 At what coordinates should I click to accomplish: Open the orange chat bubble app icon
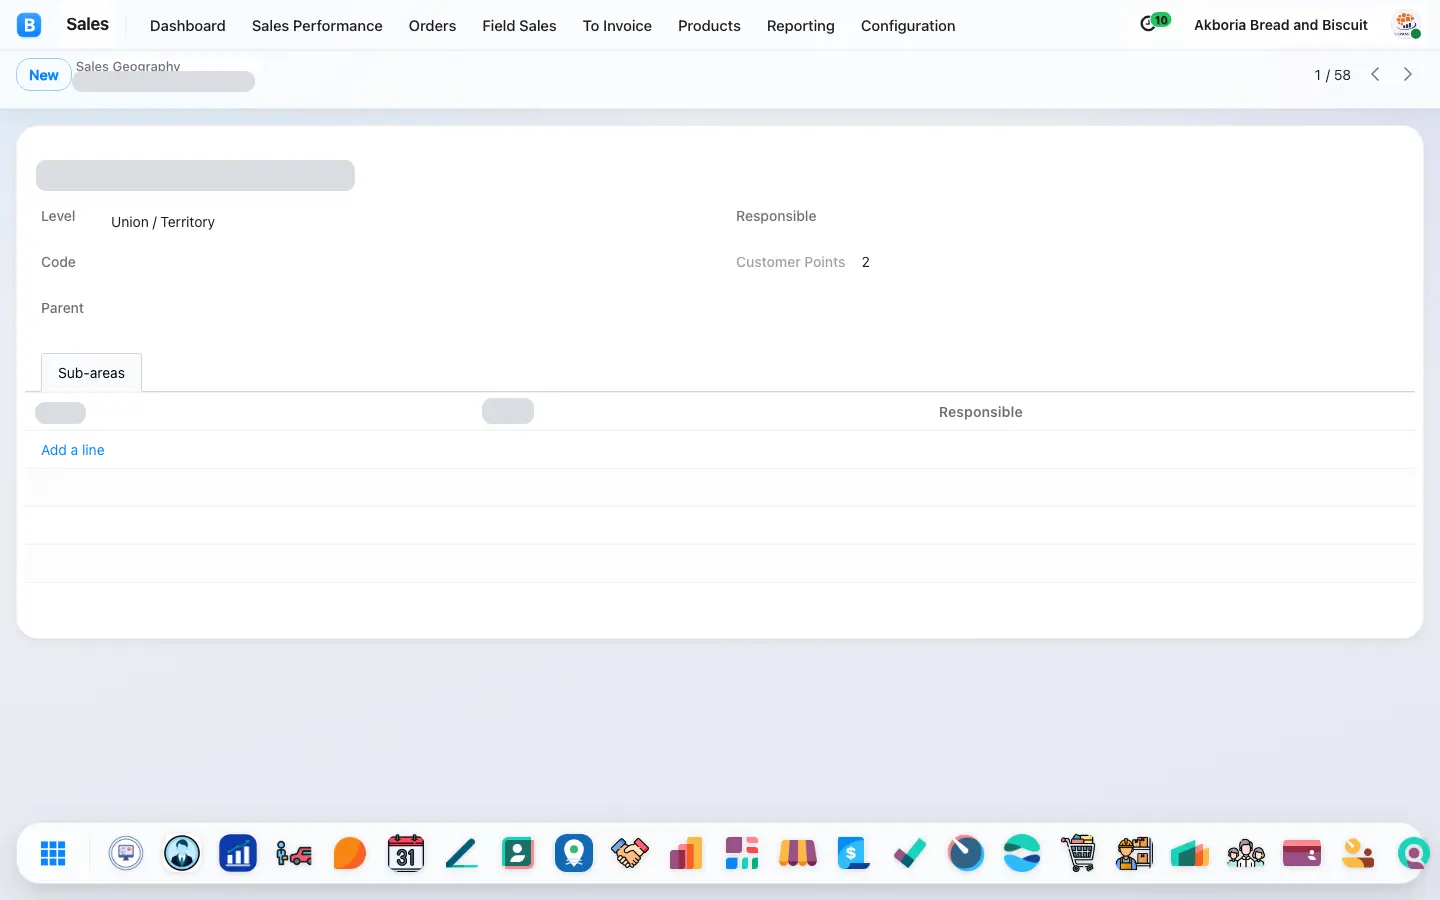(350, 853)
